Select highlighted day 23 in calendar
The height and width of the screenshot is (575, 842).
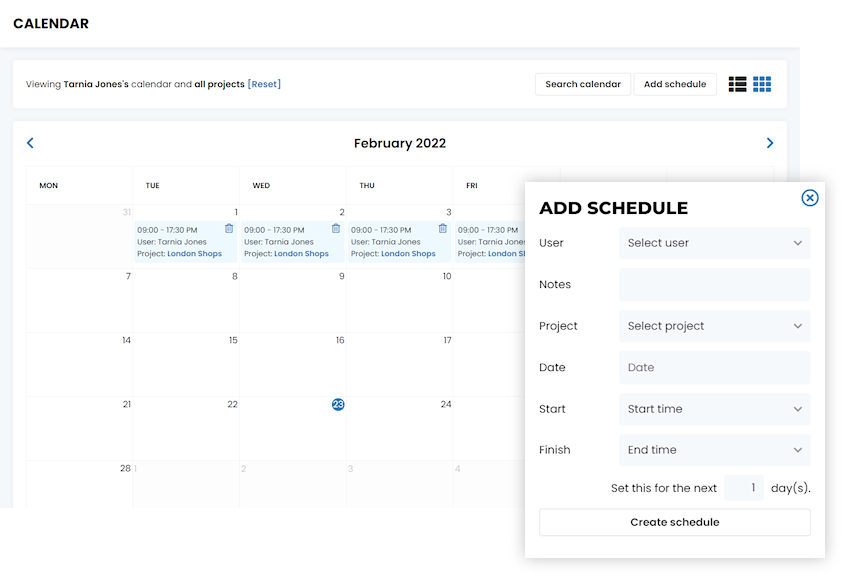click(338, 404)
